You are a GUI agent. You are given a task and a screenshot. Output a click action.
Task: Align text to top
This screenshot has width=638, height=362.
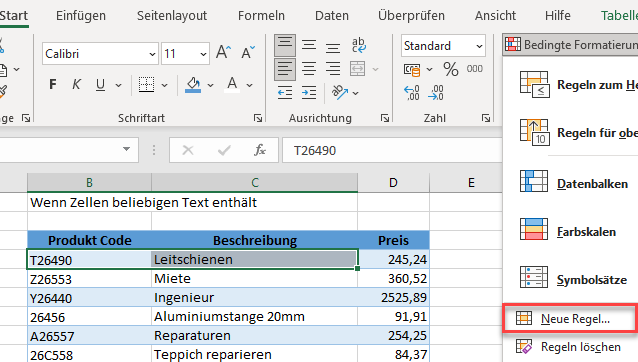coord(285,45)
